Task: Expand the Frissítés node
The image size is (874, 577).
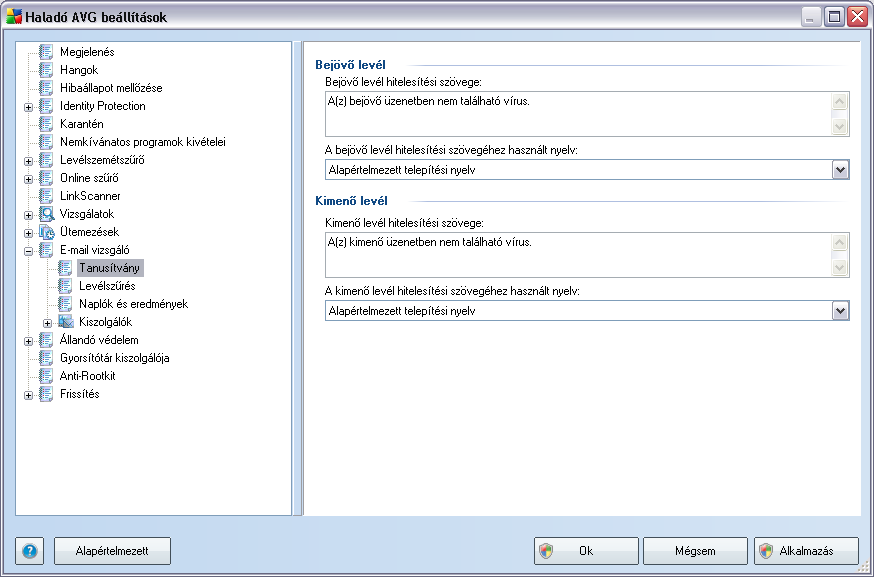Action: 28,395
